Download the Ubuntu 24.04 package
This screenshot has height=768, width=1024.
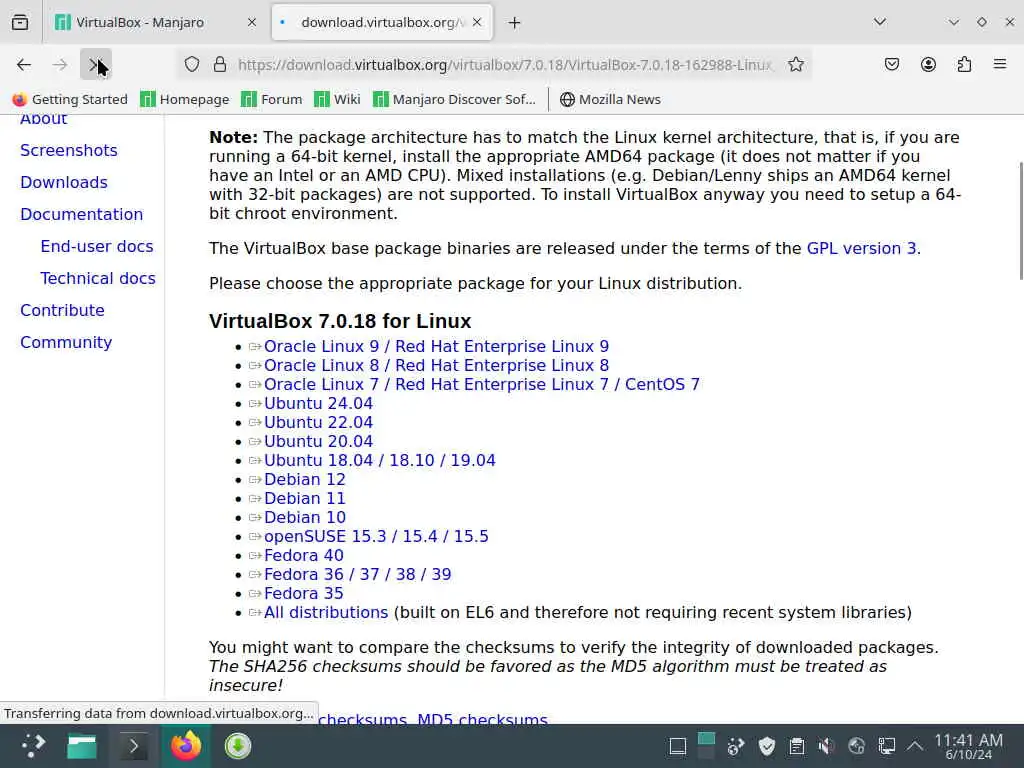pyautogui.click(x=318, y=403)
